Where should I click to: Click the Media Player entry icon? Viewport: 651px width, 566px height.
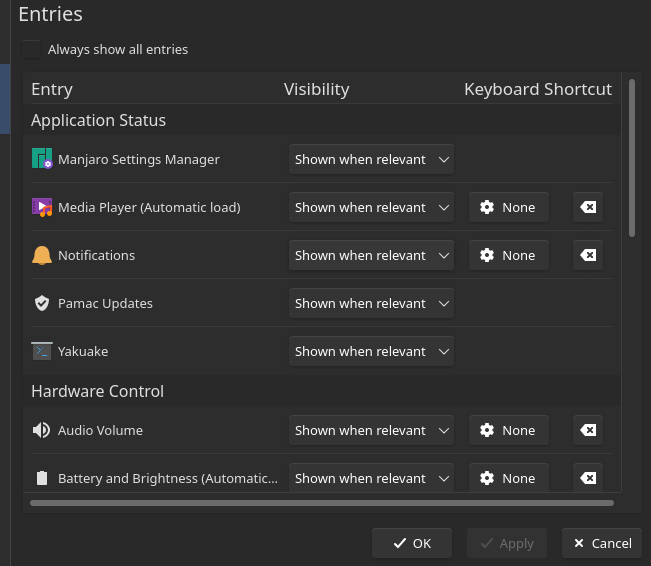[42, 207]
